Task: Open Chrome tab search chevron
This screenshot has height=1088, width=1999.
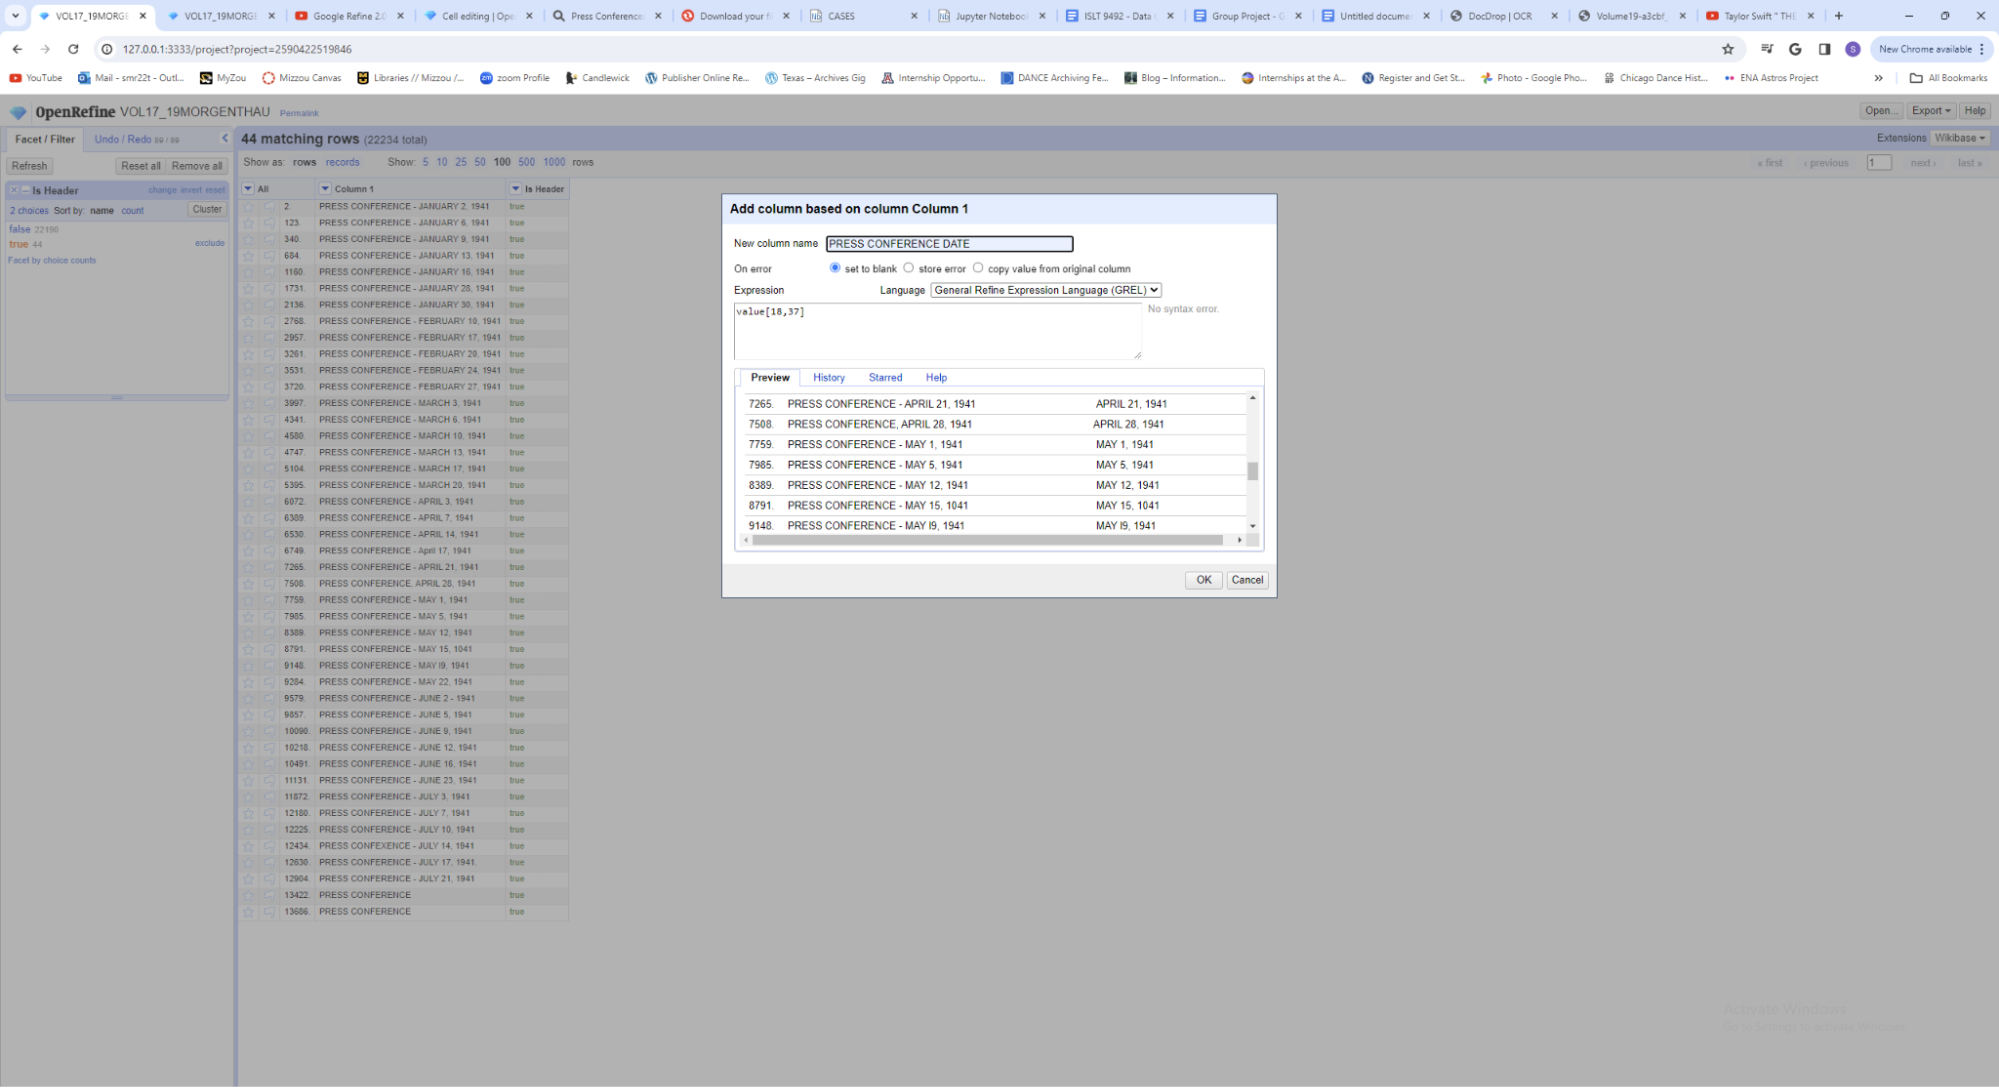Action: tap(15, 16)
